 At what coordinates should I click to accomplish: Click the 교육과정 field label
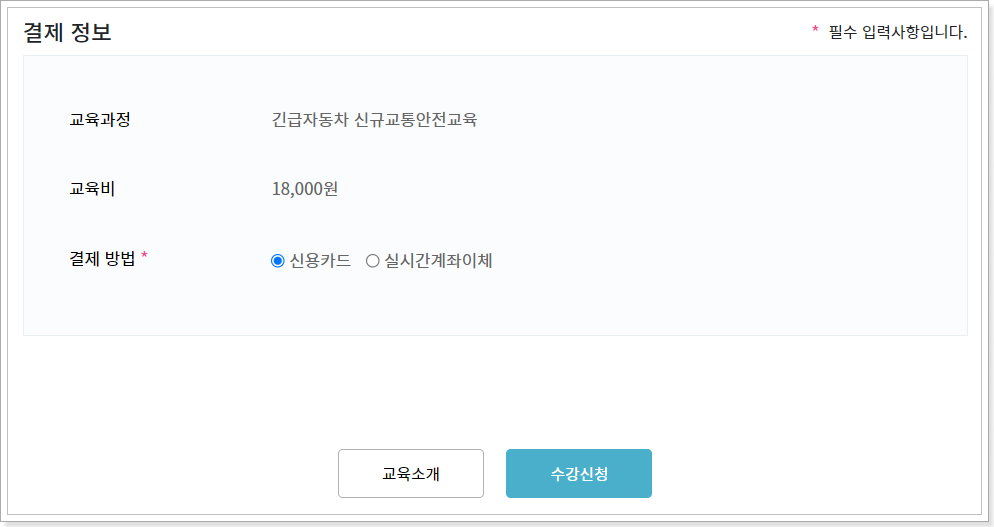(100, 119)
